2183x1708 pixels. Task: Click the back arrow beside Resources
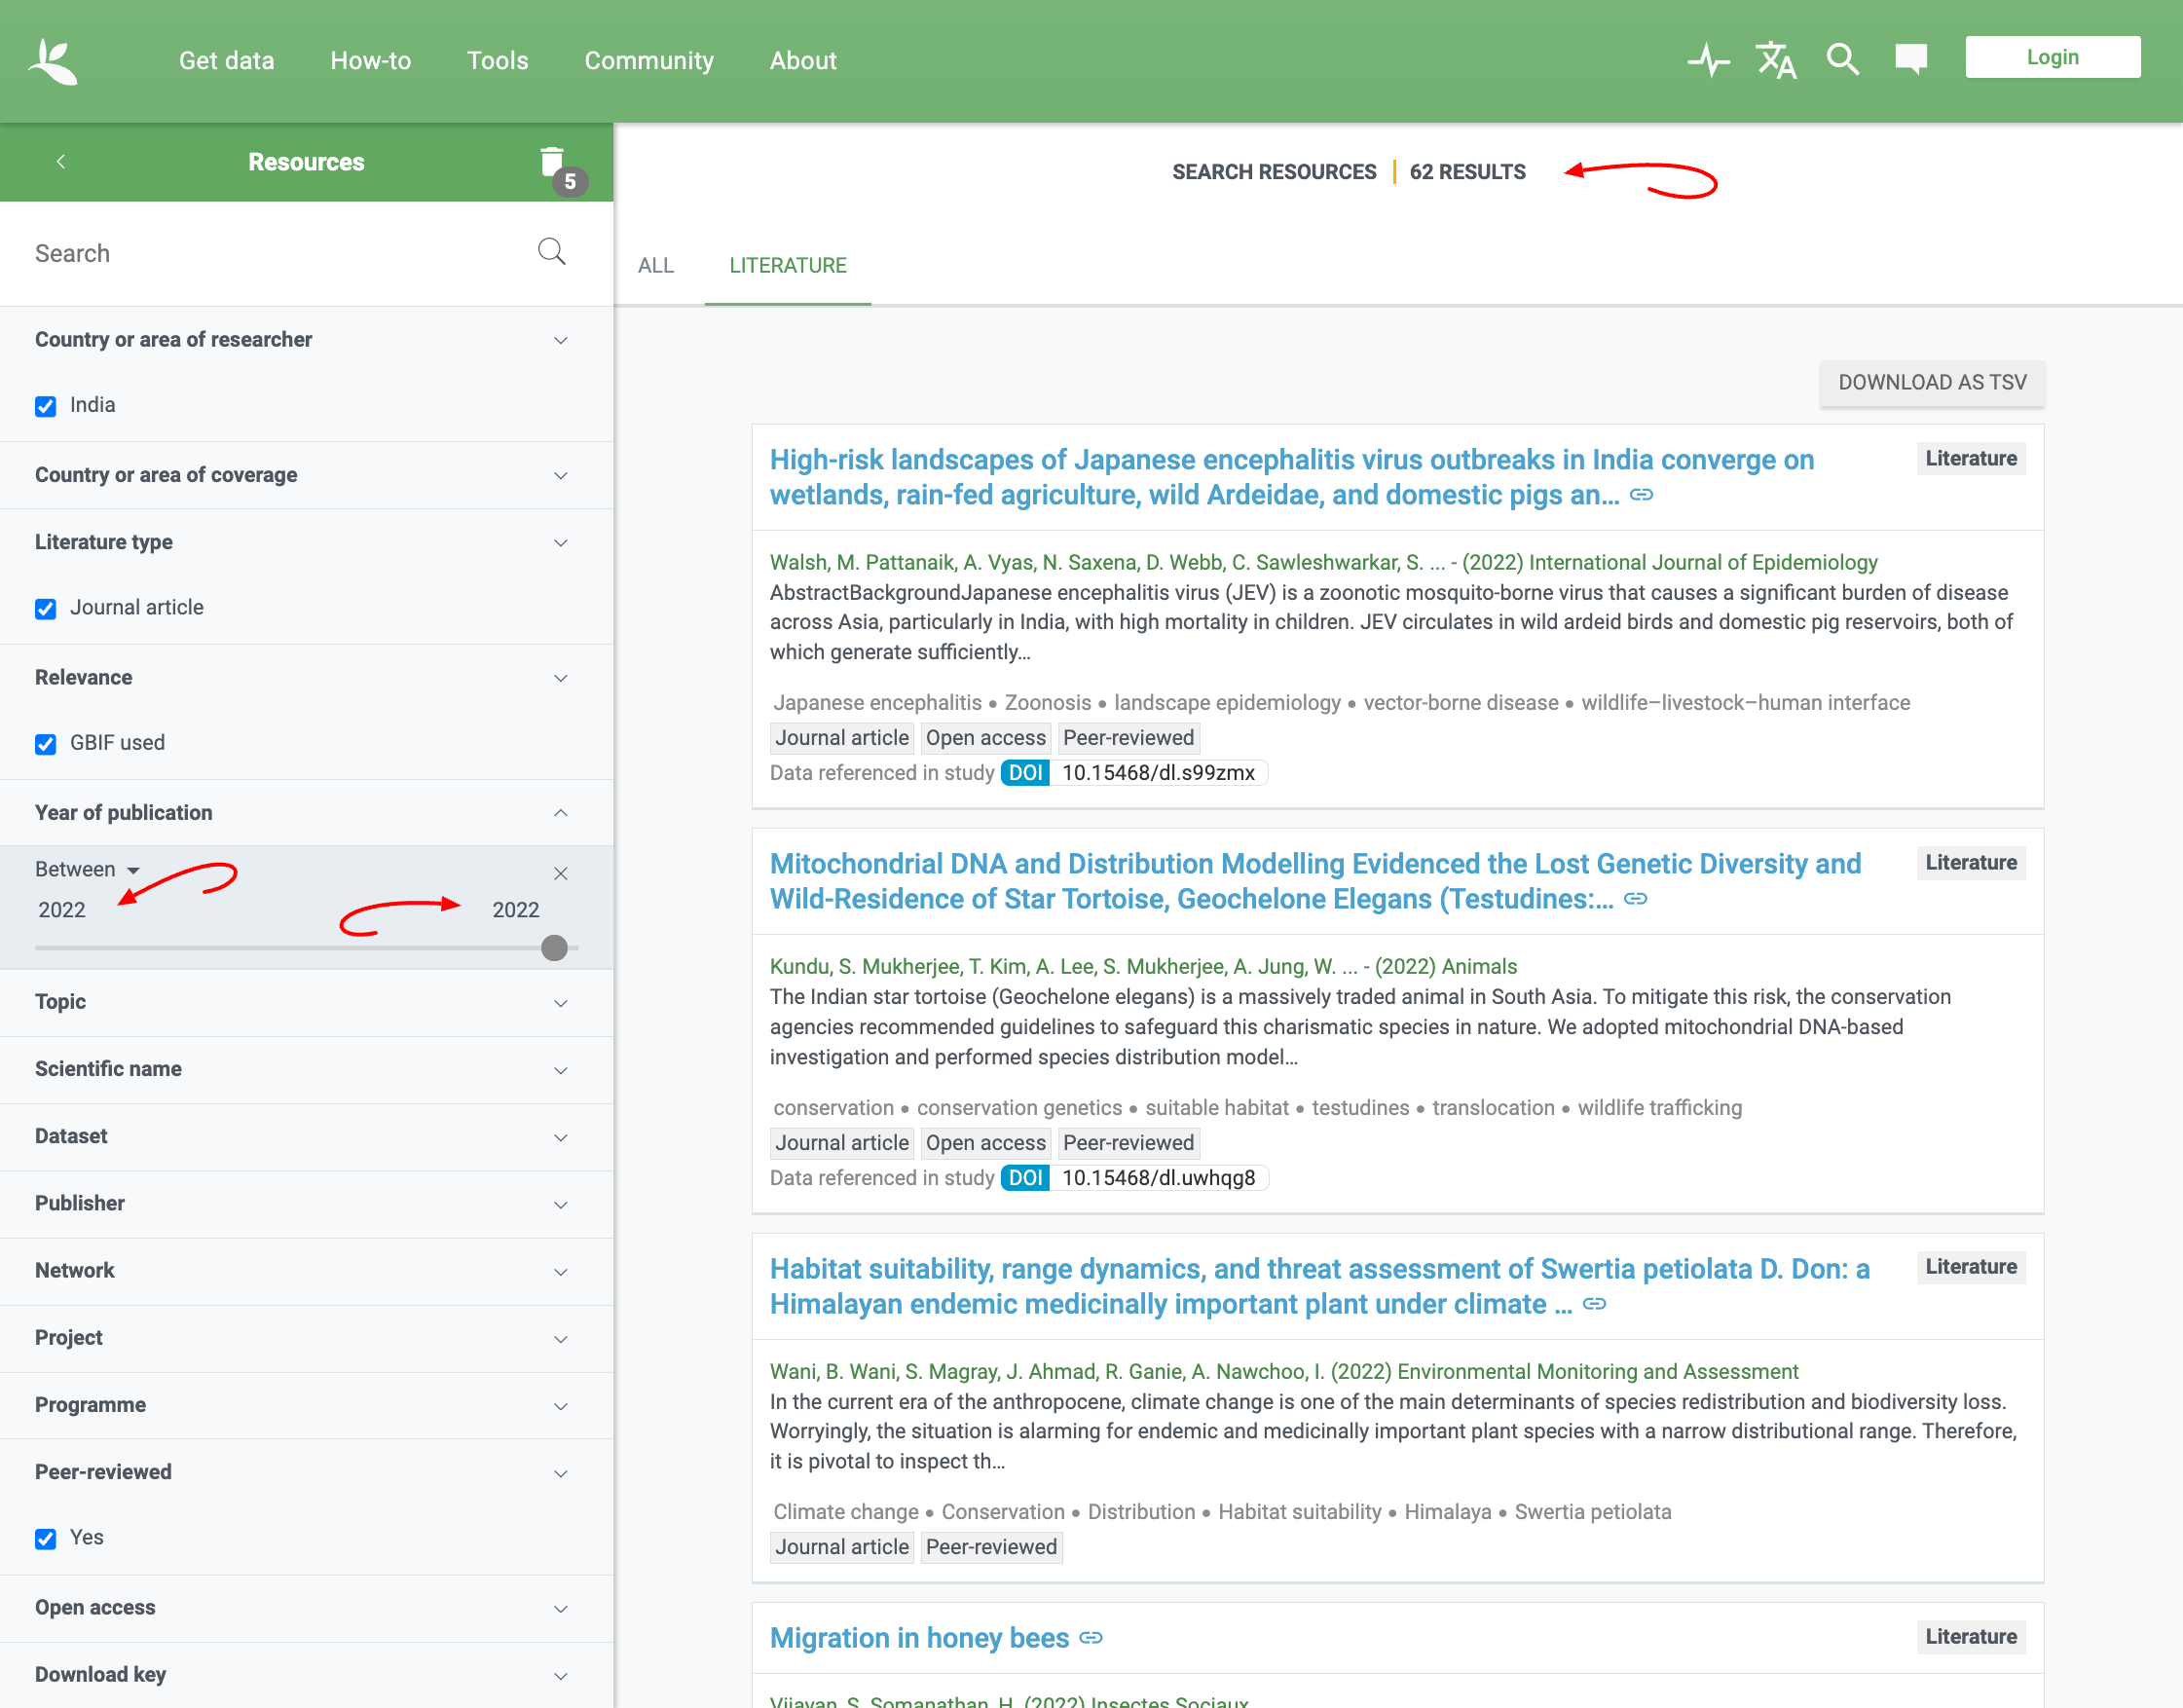61,162
